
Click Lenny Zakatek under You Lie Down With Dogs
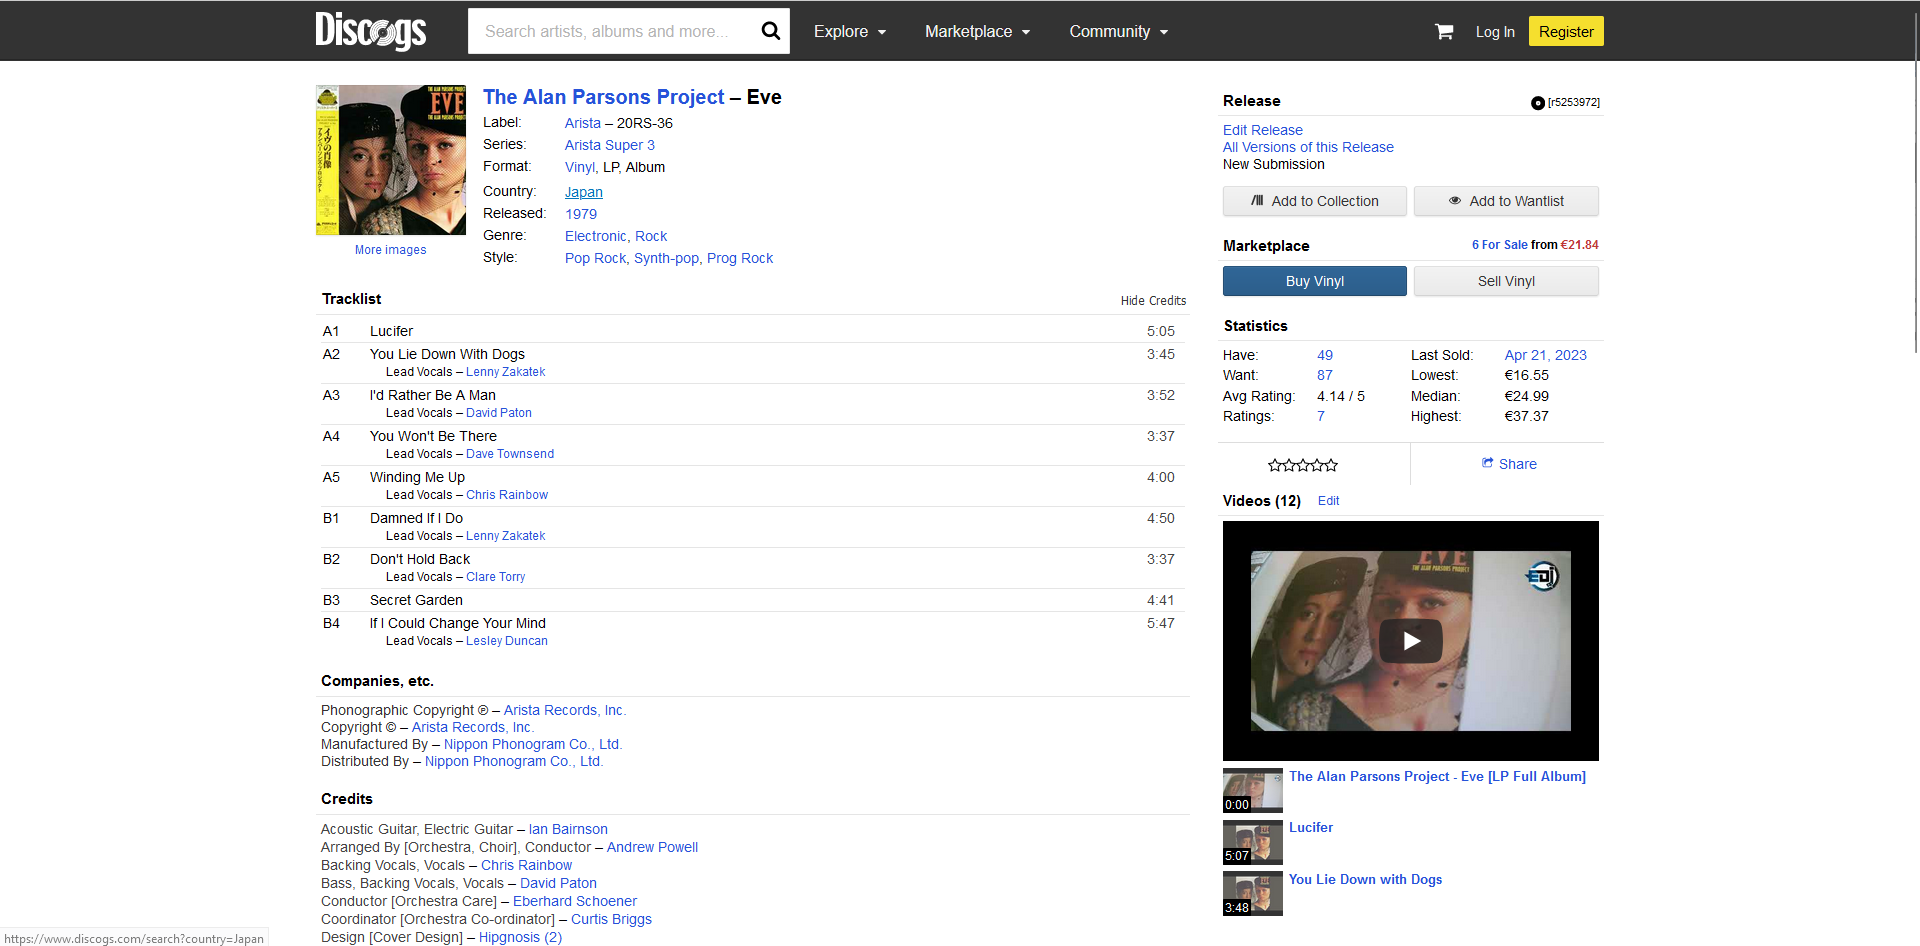(505, 372)
